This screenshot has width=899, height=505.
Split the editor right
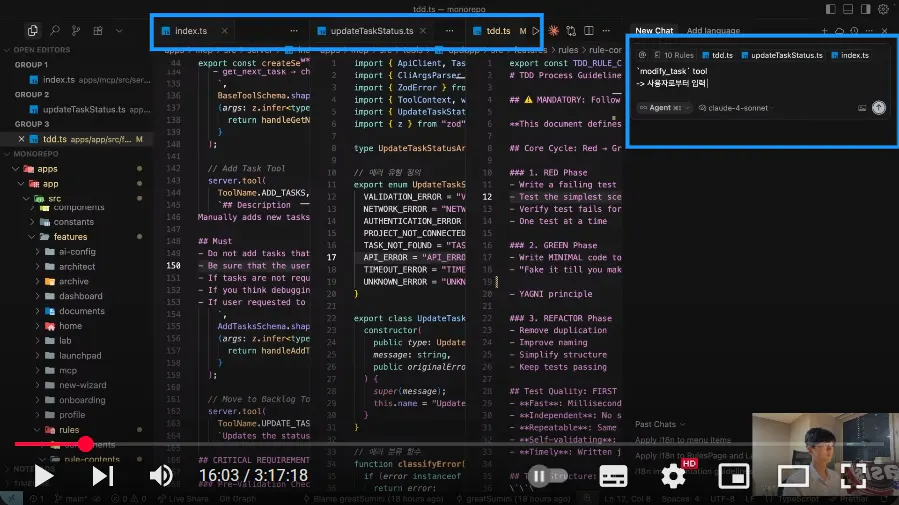pyautogui.click(x=589, y=31)
